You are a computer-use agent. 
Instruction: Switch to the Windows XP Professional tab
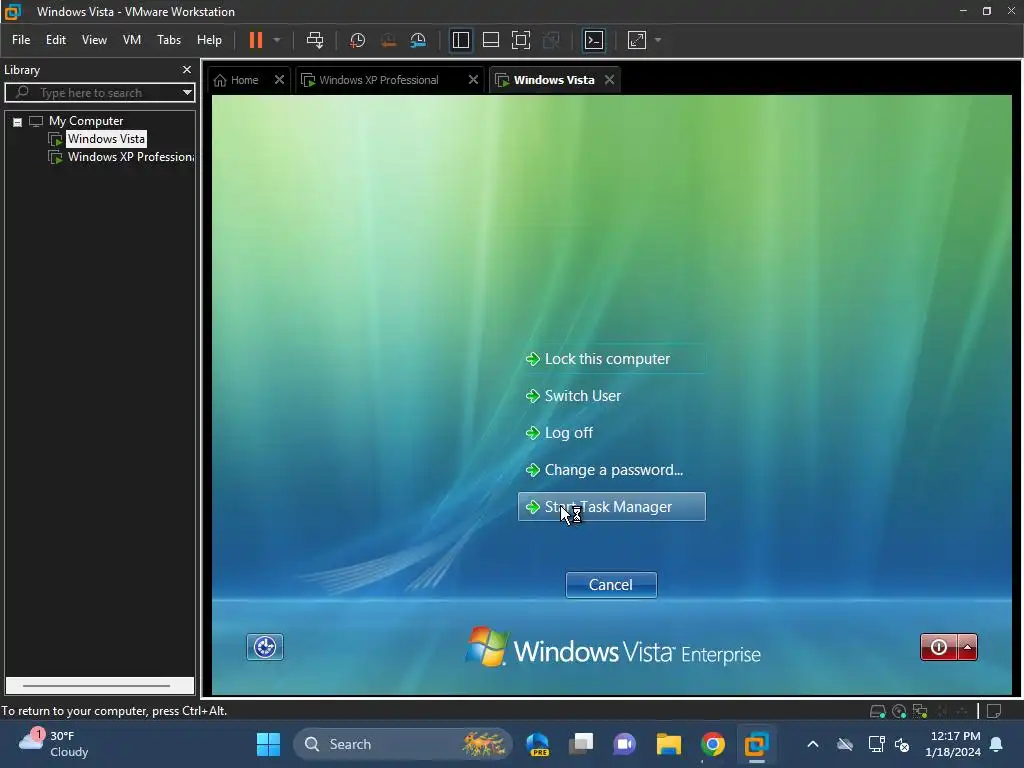click(x=379, y=80)
